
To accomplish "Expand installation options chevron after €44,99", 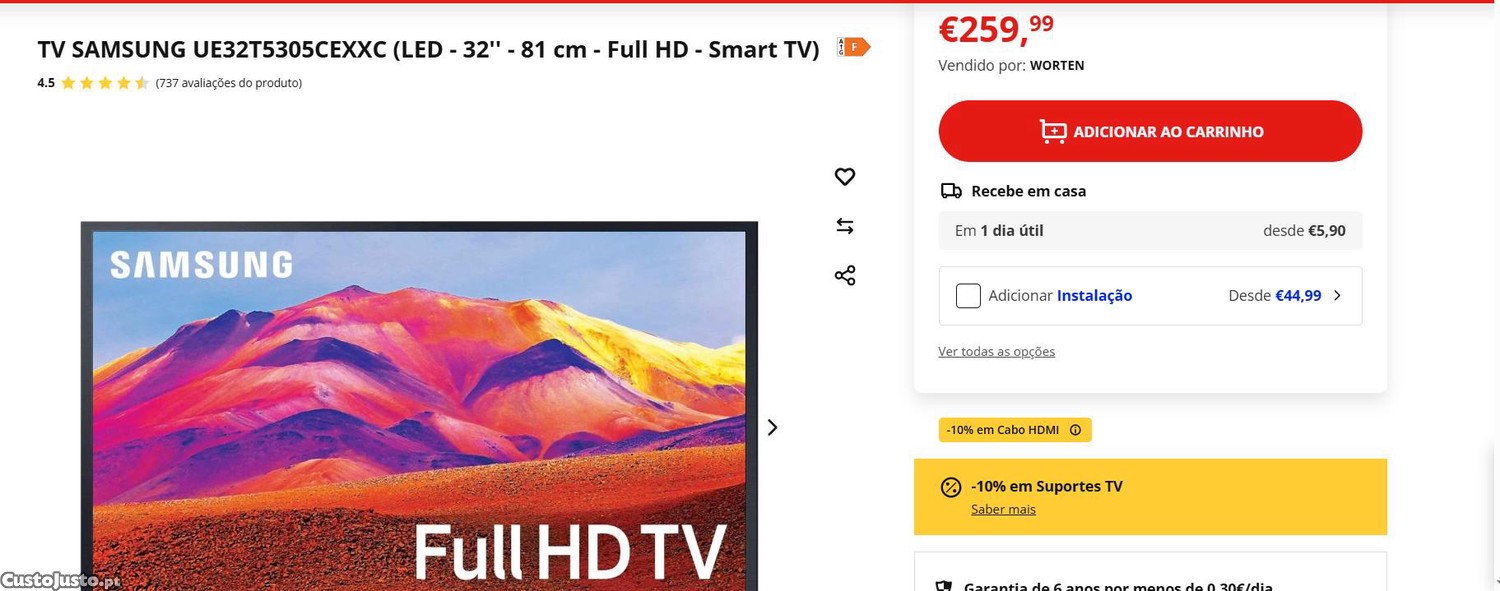I will point(1338,296).
